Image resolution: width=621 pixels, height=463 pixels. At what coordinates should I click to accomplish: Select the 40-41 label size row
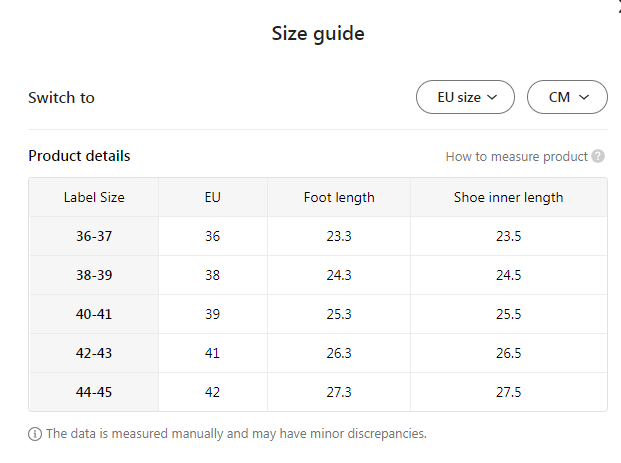pos(94,314)
